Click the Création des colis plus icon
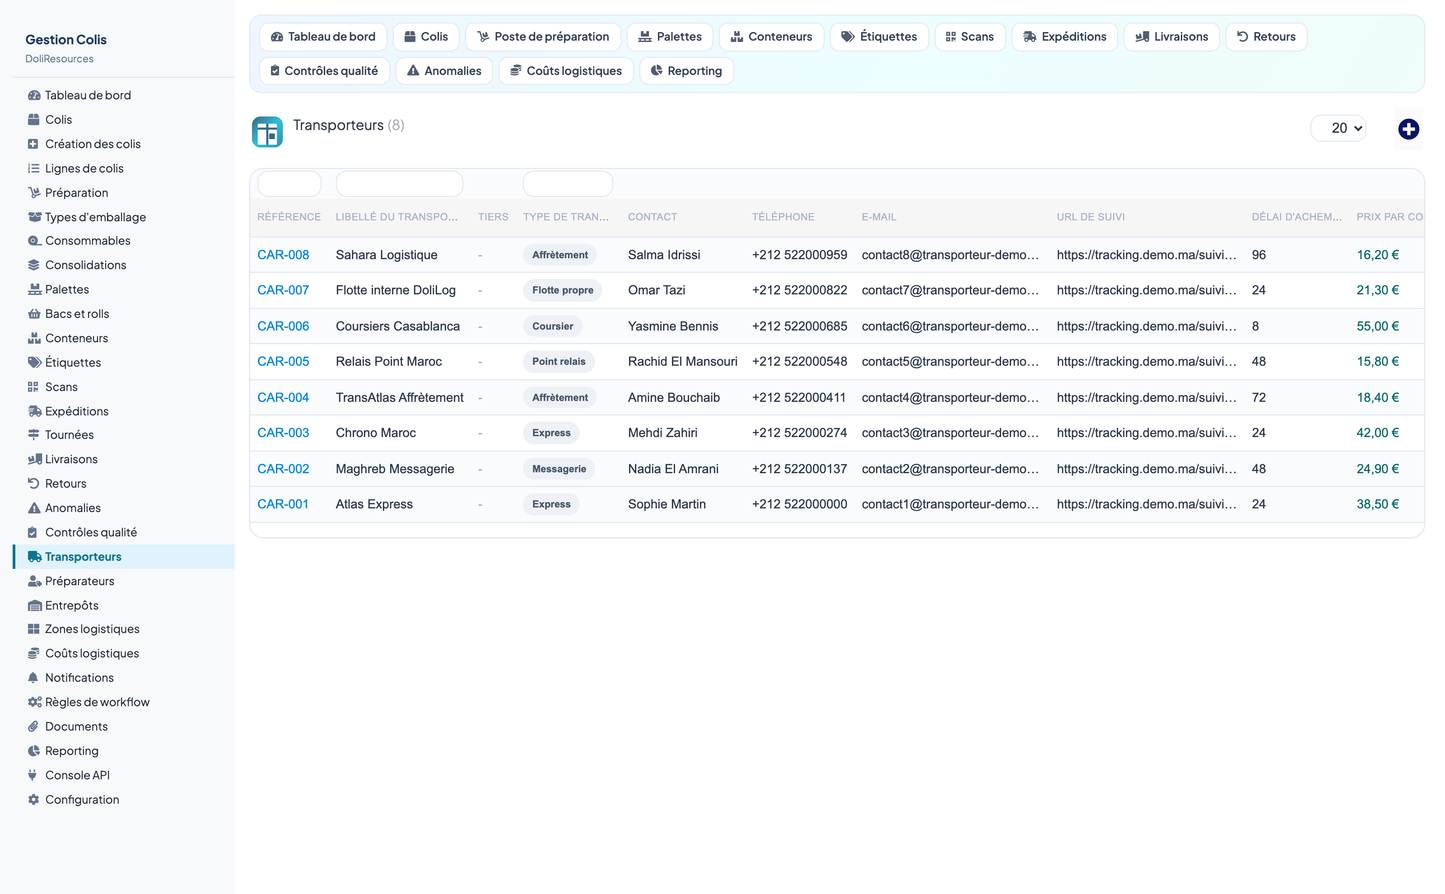 pyautogui.click(x=34, y=144)
